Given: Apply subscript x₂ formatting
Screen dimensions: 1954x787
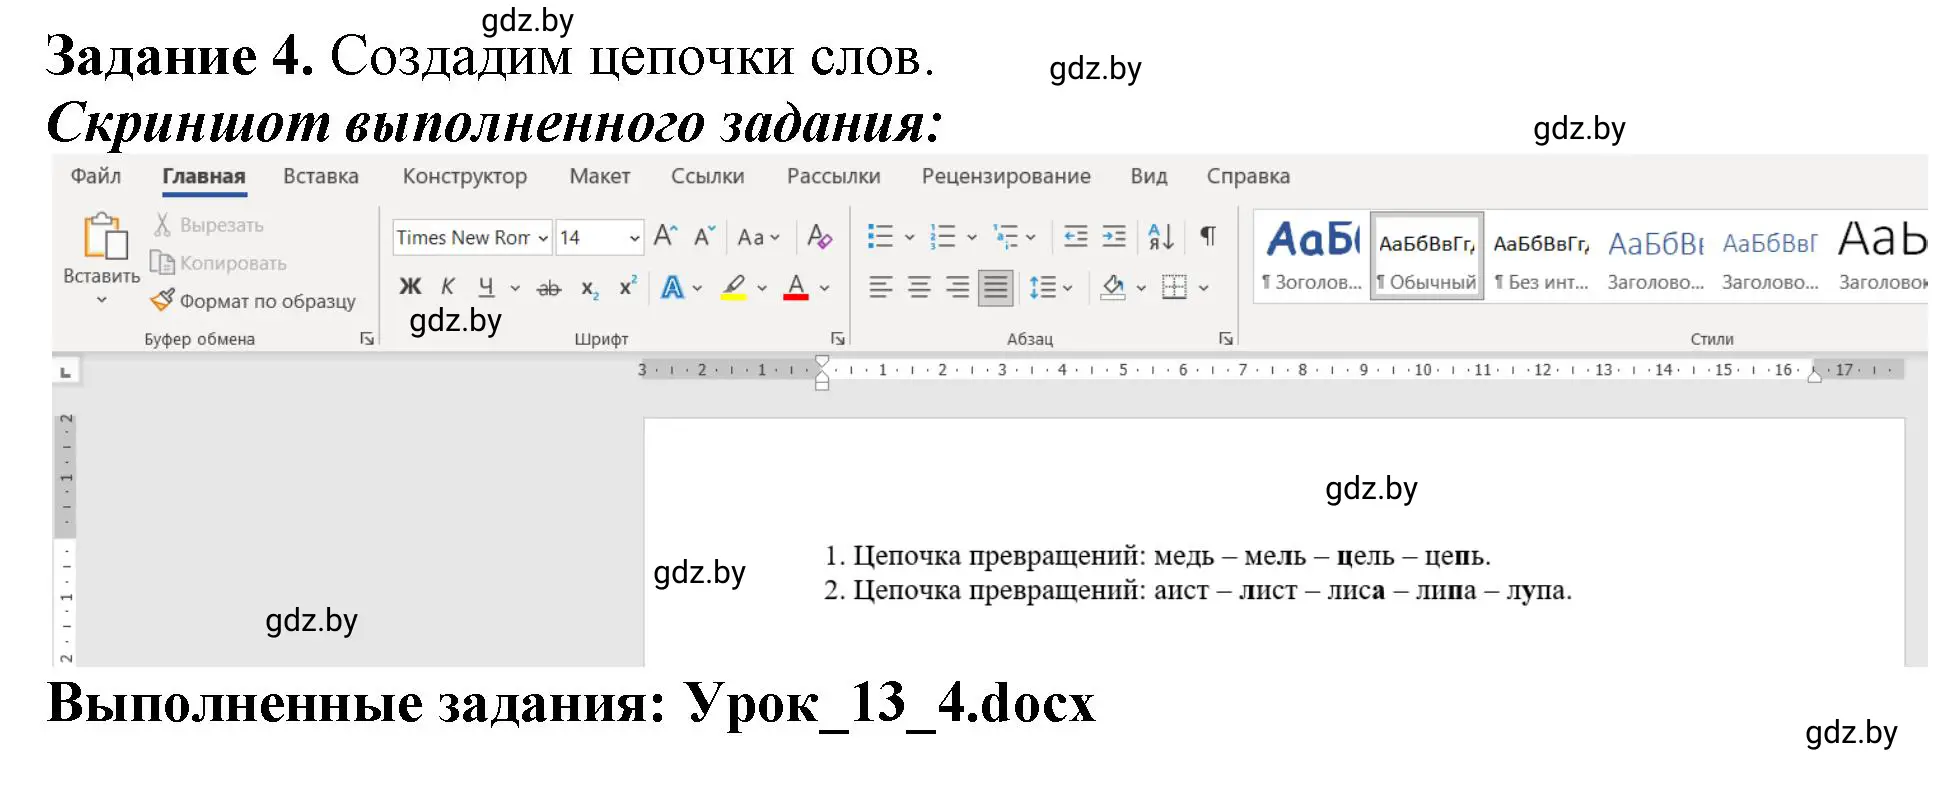Looking at the screenshot, I should pyautogui.click(x=590, y=288).
